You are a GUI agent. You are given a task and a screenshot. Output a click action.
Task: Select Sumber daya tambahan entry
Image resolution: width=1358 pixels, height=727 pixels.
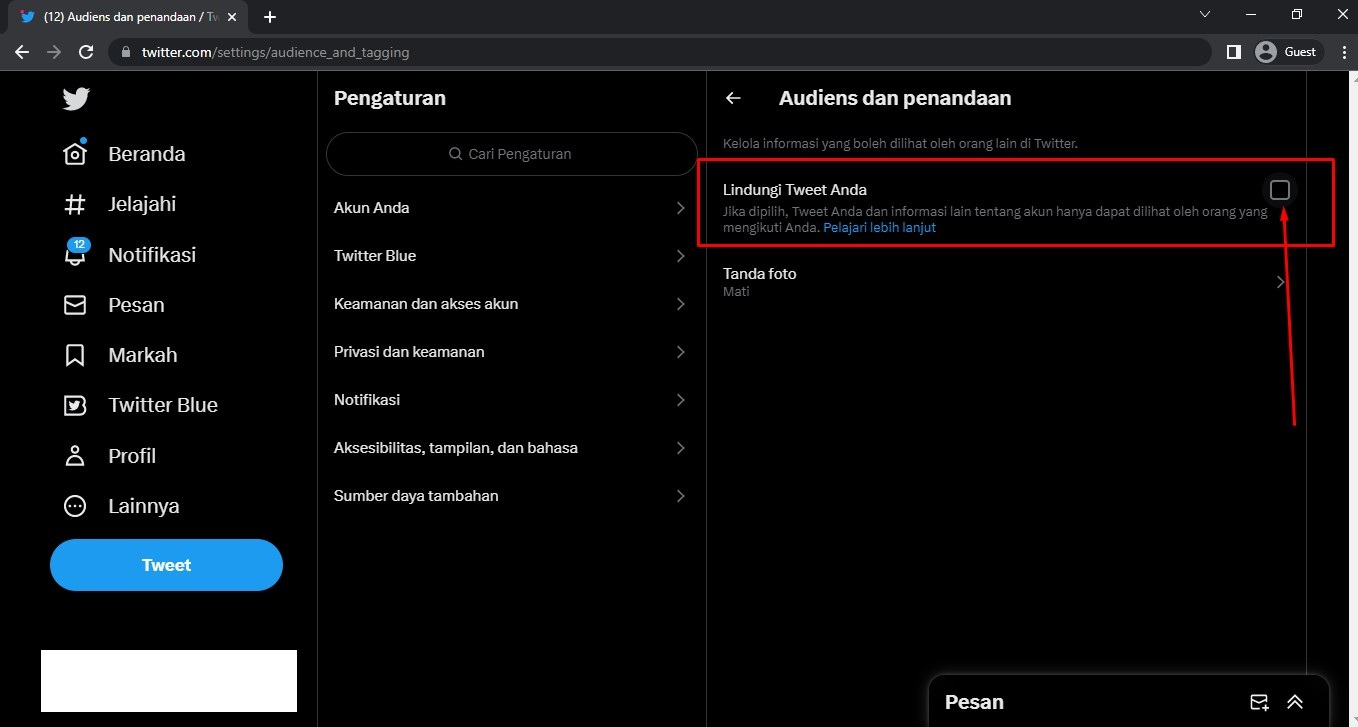(x=512, y=496)
